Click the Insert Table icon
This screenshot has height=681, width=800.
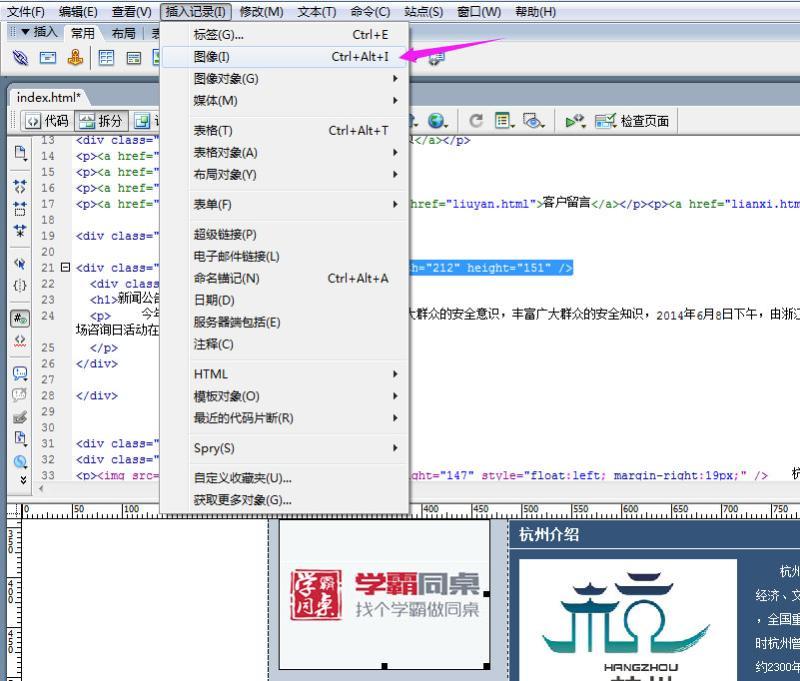coord(106,58)
